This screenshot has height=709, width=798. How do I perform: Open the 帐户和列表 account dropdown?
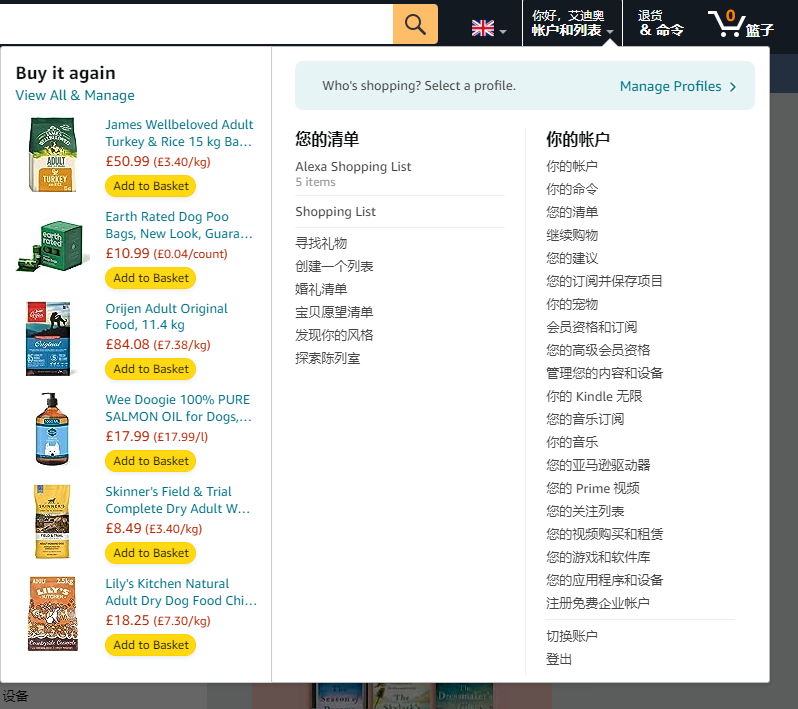572,23
